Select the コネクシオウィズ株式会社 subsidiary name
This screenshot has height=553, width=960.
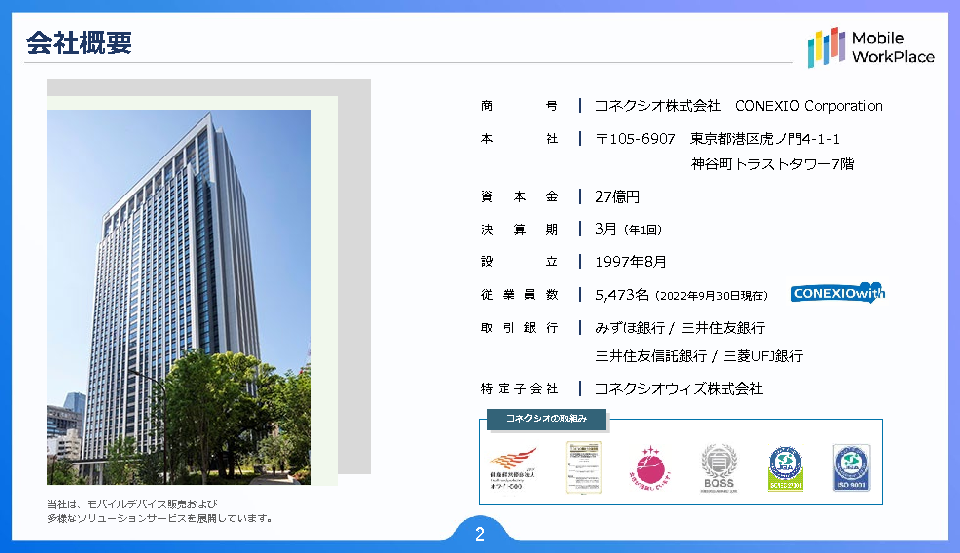pyautogui.click(x=678, y=388)
